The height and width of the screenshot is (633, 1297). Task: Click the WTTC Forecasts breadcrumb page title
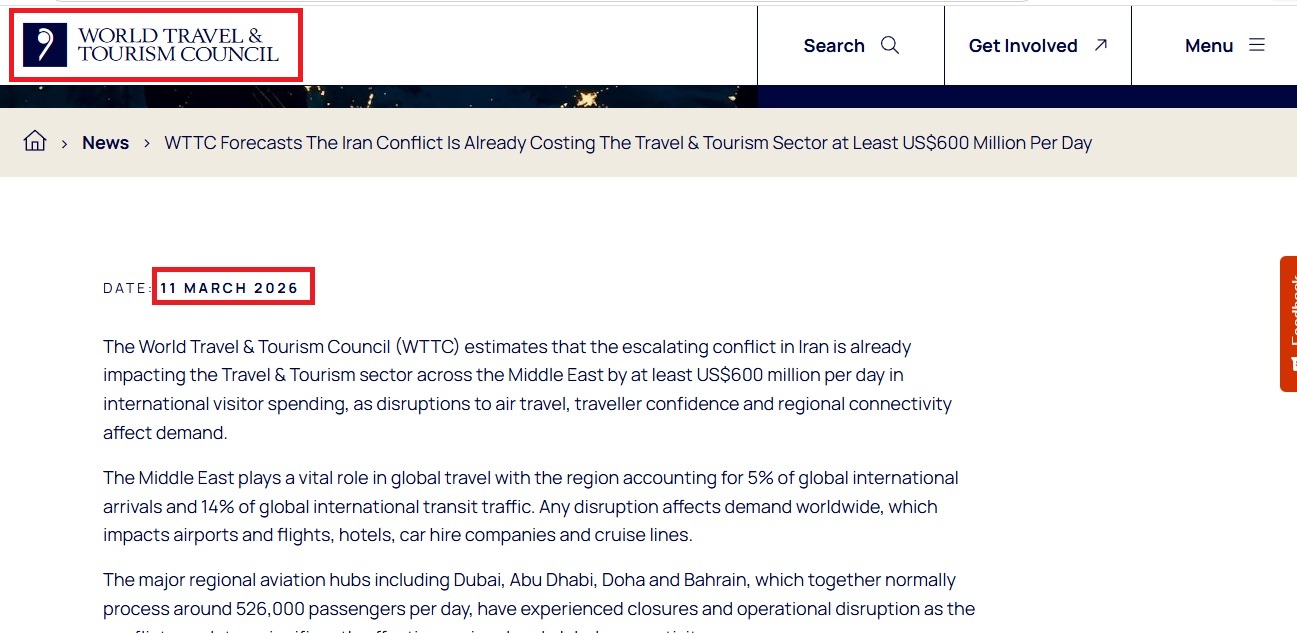[628, 143]
